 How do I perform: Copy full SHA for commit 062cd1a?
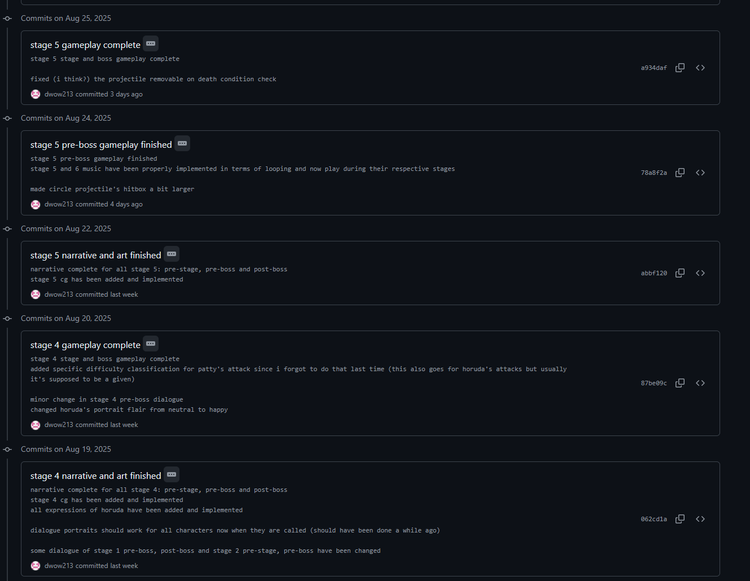coord(680,519)
